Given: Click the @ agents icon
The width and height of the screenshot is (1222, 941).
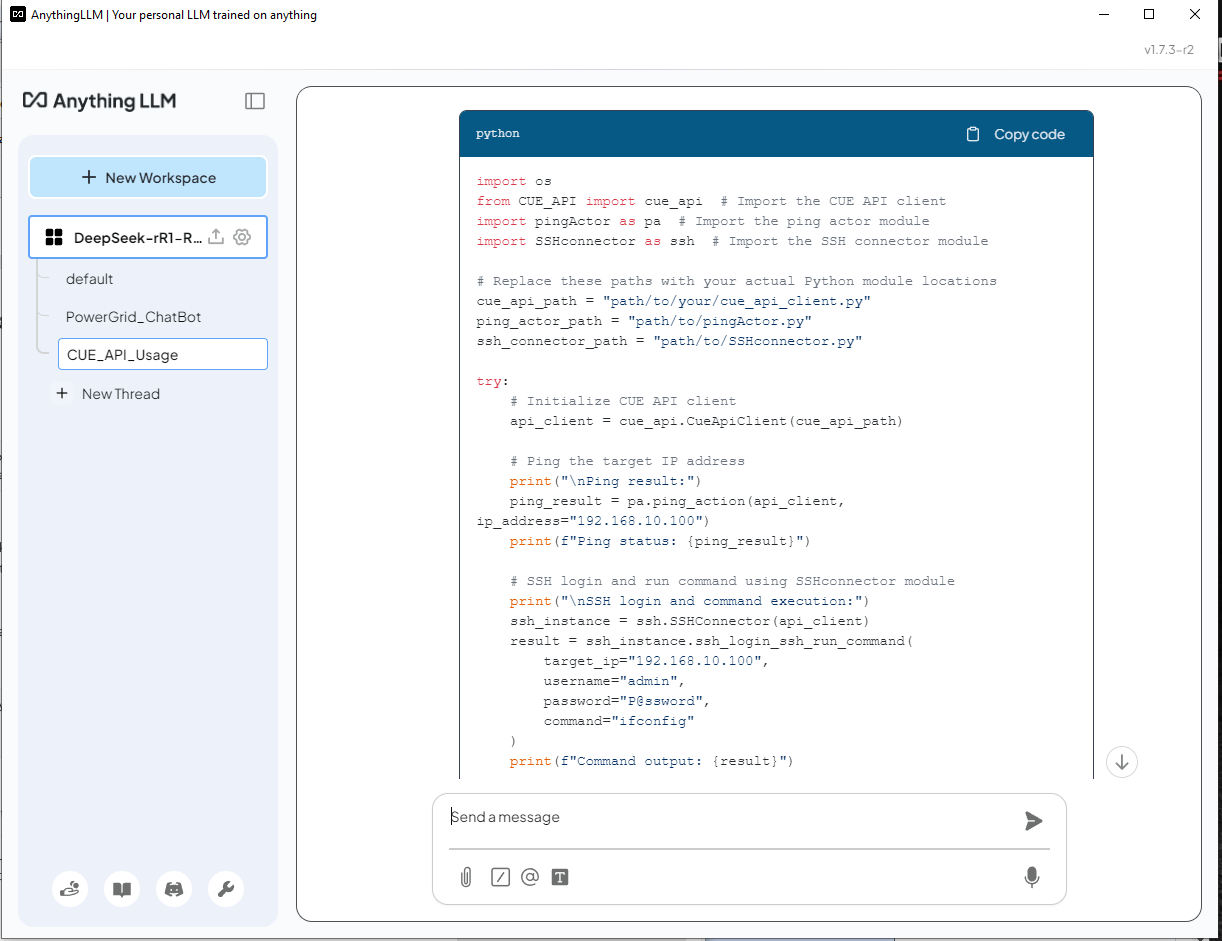Looking at the screenshot, I should click(530, 877).
